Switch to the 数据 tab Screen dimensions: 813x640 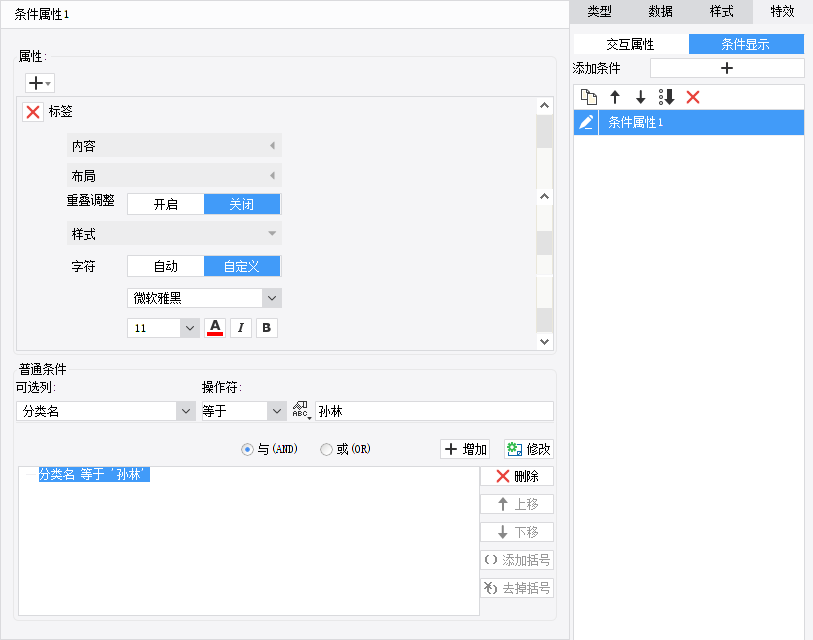click(x=661, y=11)
